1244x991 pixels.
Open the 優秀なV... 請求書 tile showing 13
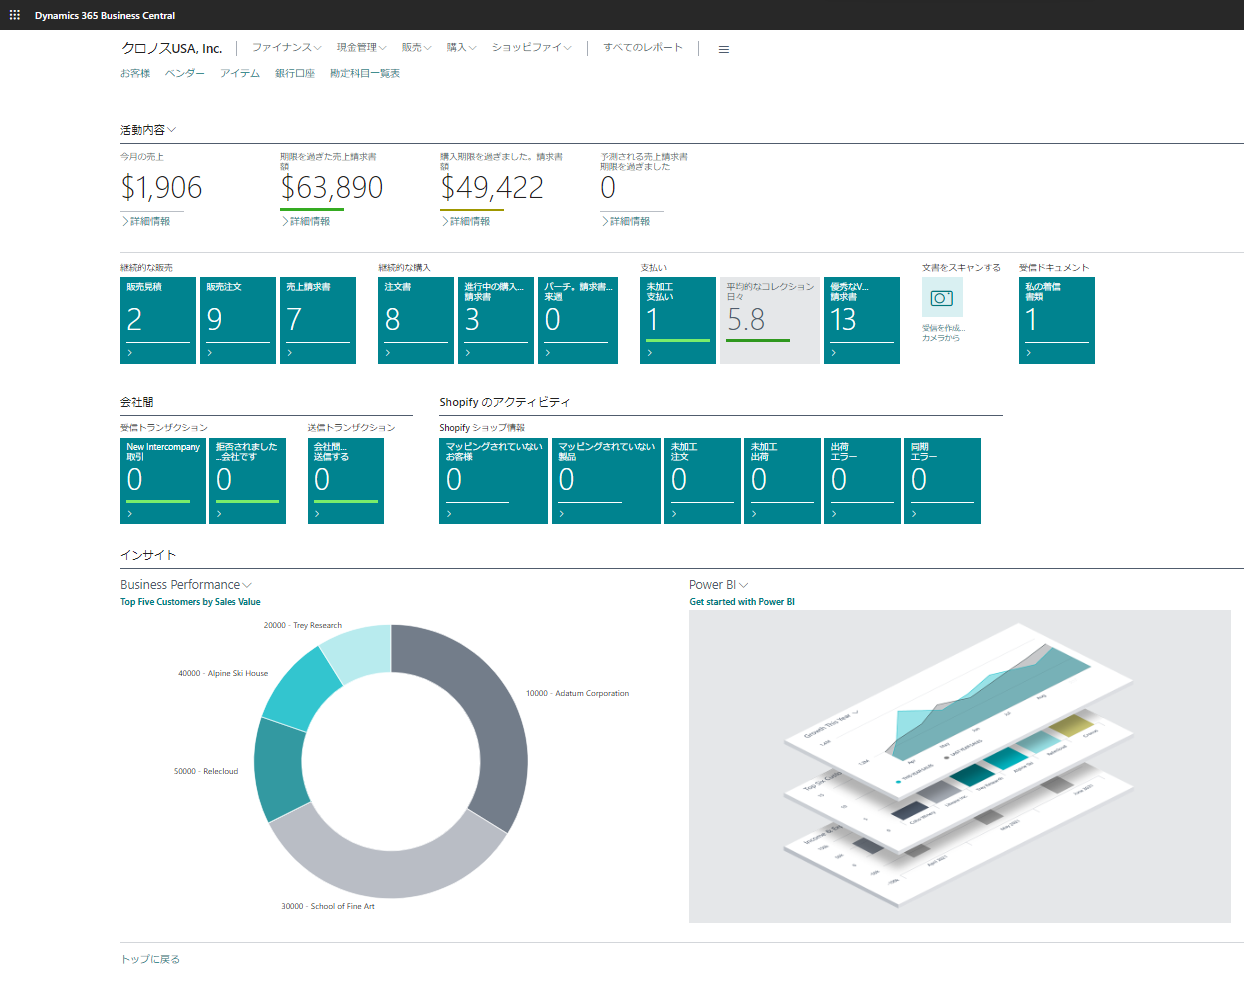(862, 320)
